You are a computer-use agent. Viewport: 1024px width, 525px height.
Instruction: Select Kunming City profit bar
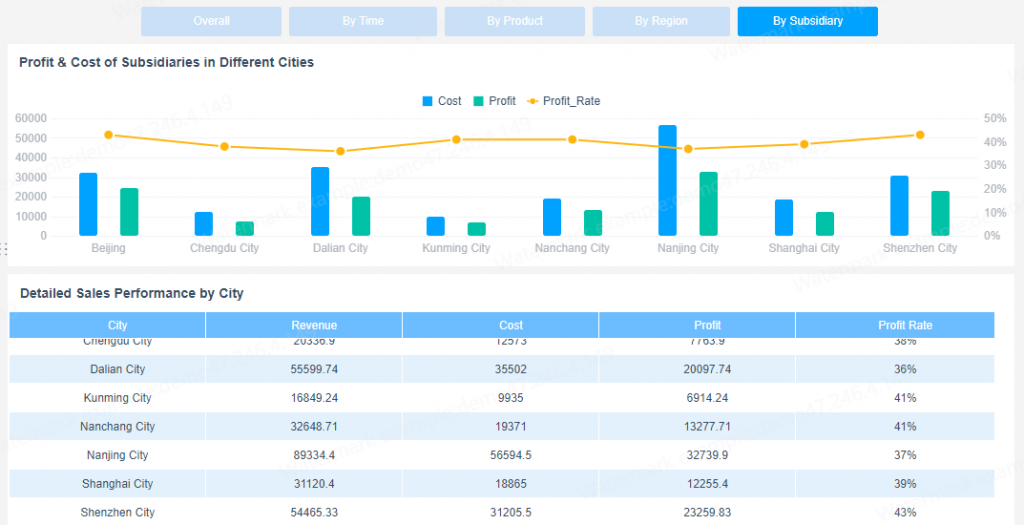(477, 229)
